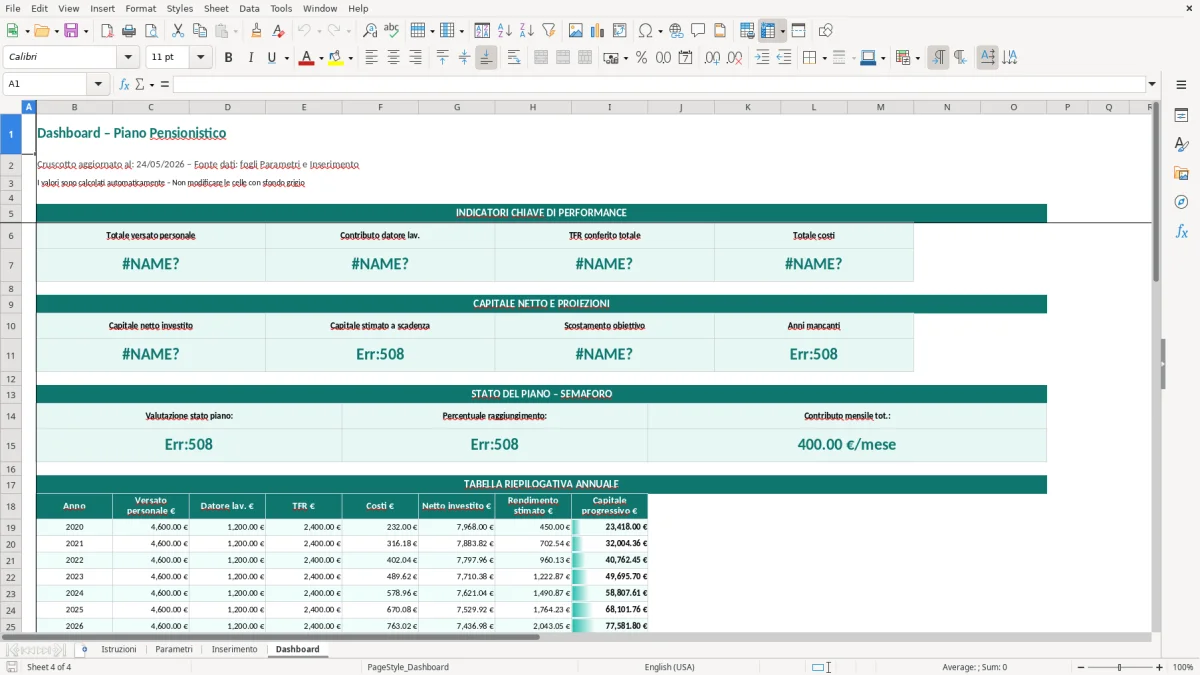Open the sidebar Functions icon
This screenshot has width=1200, height=675.
(x=1181, y=232)
